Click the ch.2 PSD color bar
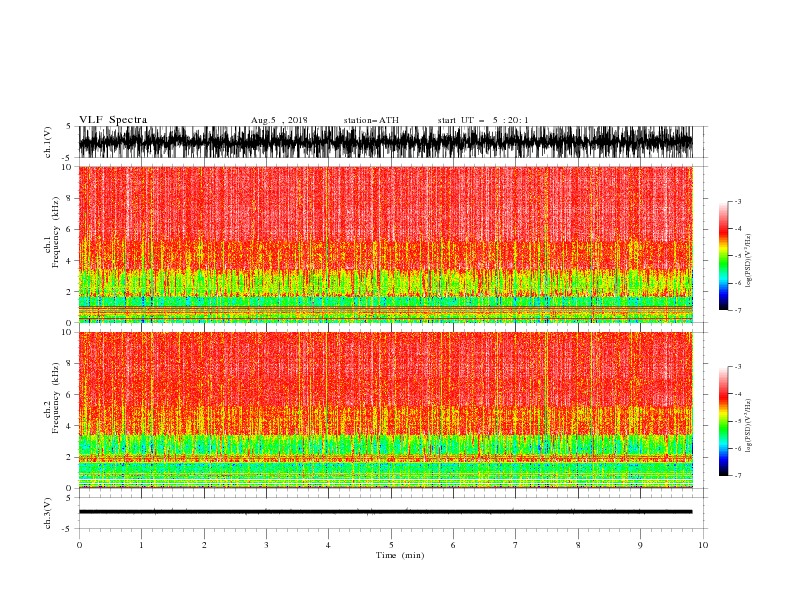This screenshot has height=612, width=792. [x=723, y=421]
